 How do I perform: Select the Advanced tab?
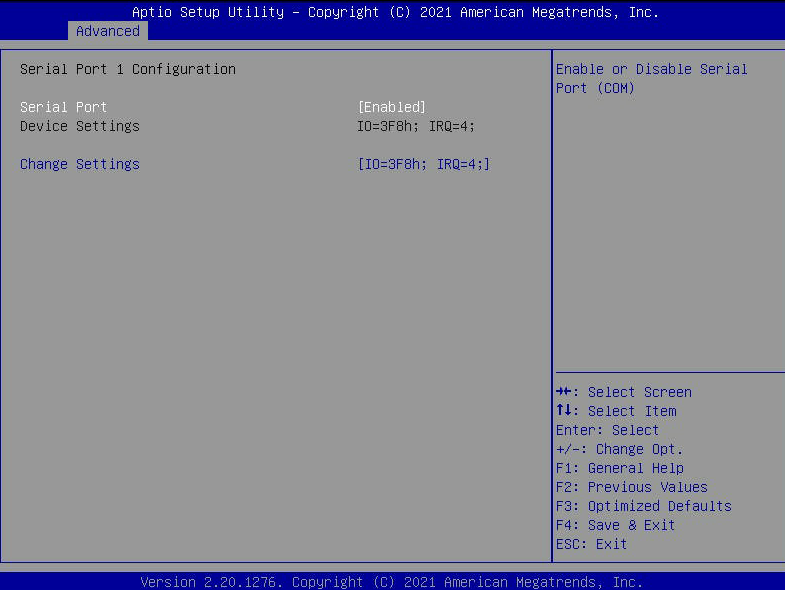click(108, 31)
